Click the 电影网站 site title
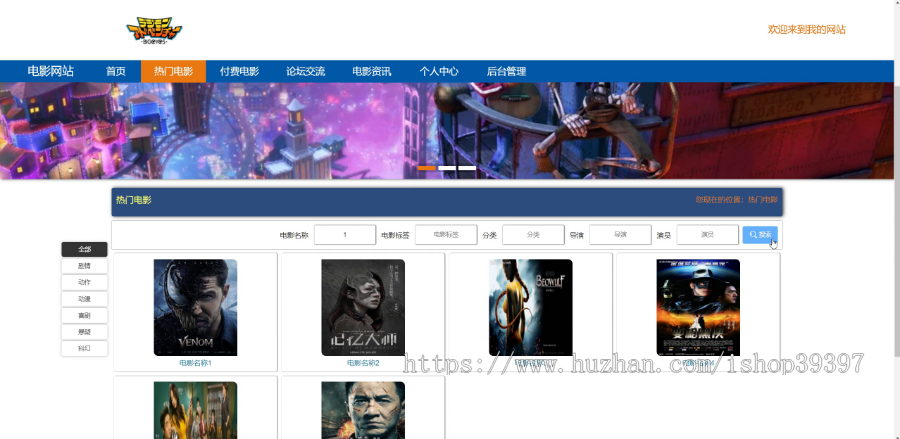Image resolution: width=900 pixels, height=439 pixels. [x=51, y=71]
